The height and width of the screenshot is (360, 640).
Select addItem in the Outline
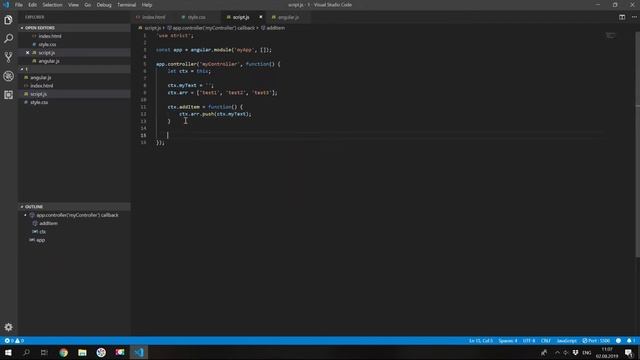(x=48, y=223)
